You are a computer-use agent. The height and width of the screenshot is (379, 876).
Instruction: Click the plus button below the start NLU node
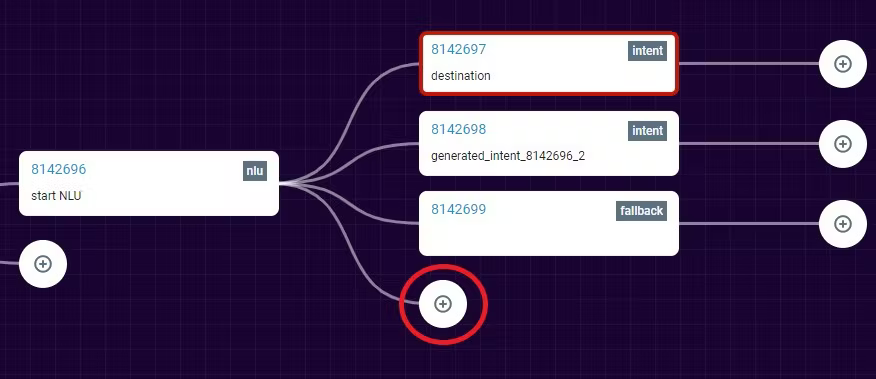point(43,264)
